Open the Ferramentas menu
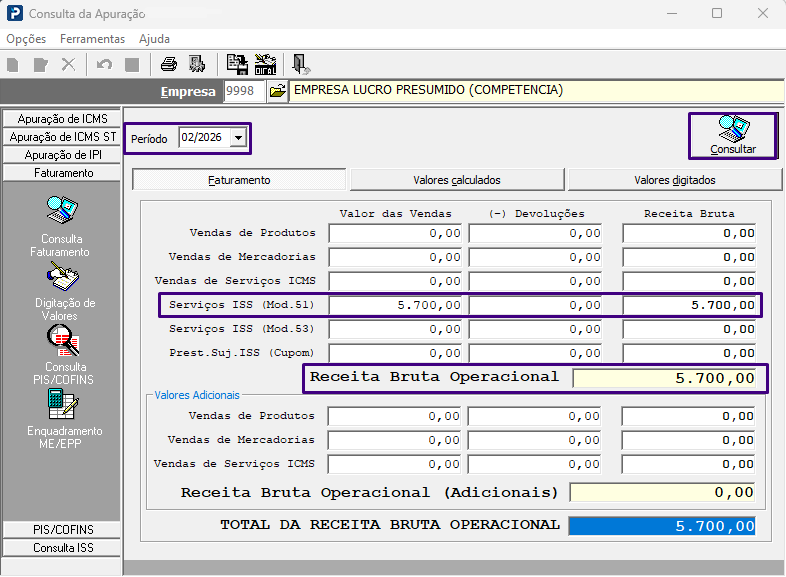Screen dimensions: 786x577 92,39
